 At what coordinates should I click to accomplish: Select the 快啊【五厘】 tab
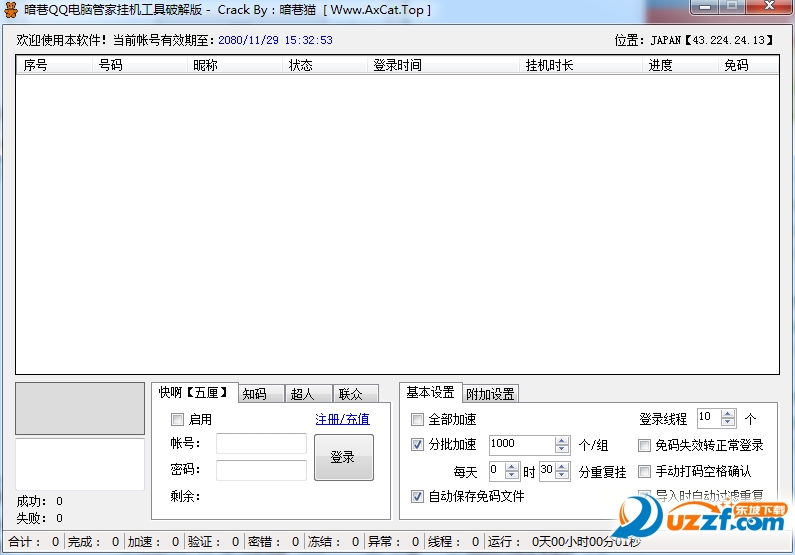click(194, 392)
